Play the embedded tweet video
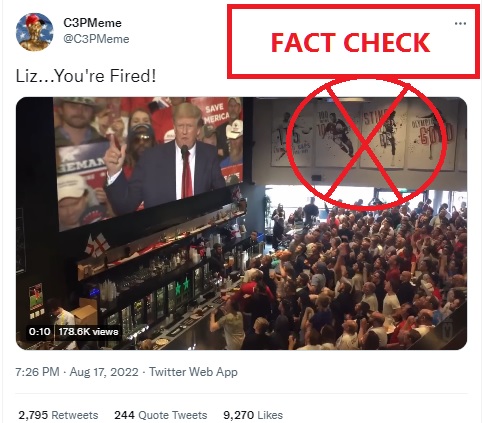The width and height of the screenshot is (483, 423). (241, 223)
